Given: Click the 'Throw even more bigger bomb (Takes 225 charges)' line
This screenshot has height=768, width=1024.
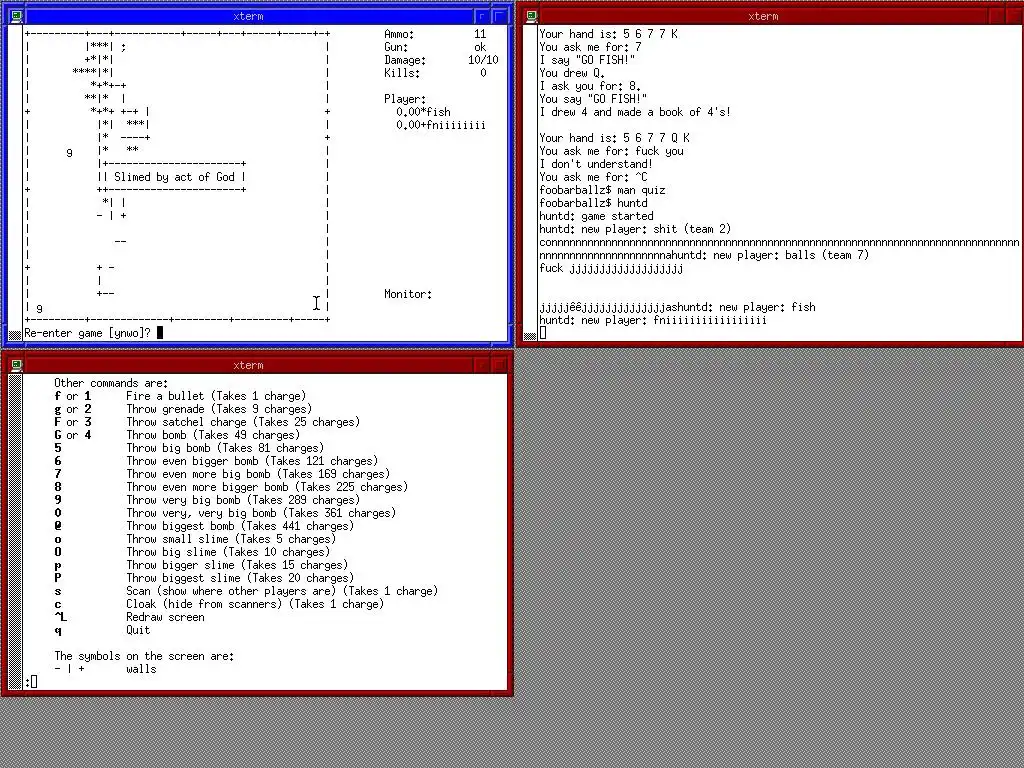Looking at the screenshot, I should [x=267, y=487].
